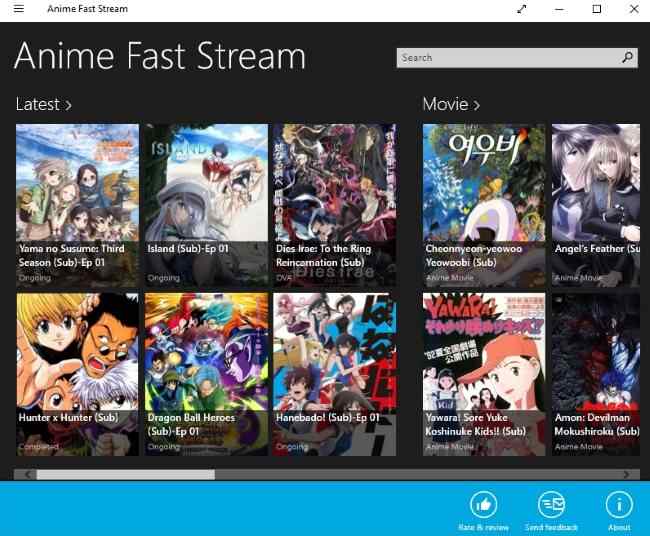
Task: Click 'Ongoing' status under Hanebado!
Action: [x=292, y=447]
